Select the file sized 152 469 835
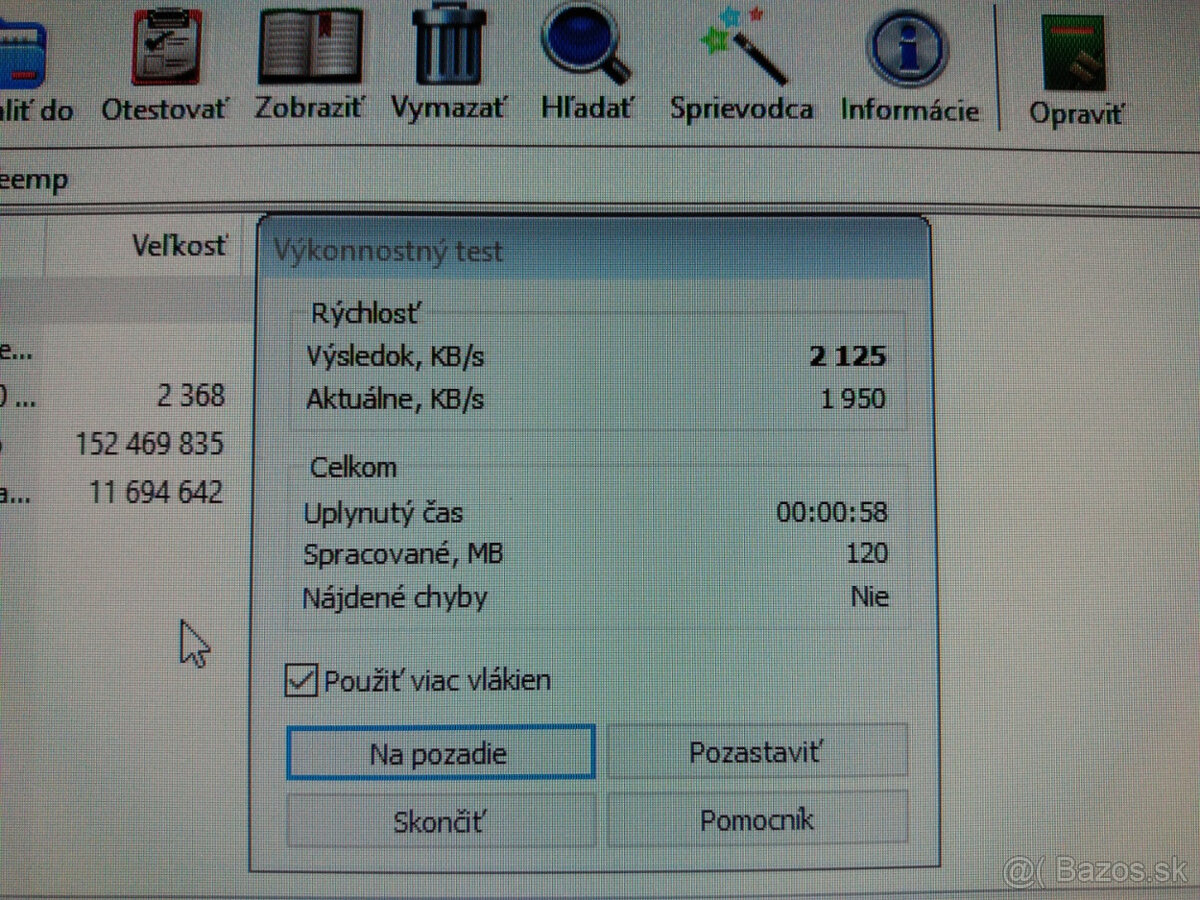The width and height of the screenshot is (1200, 900). [150, 444]
